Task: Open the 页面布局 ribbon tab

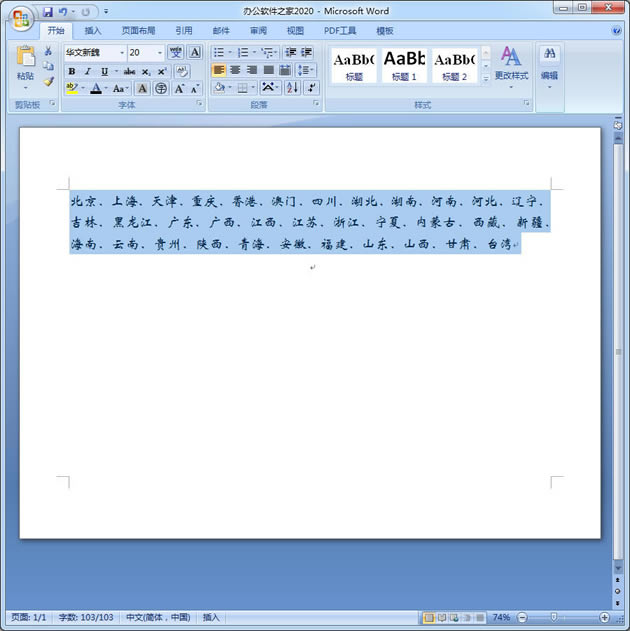Action: (138, 31)
